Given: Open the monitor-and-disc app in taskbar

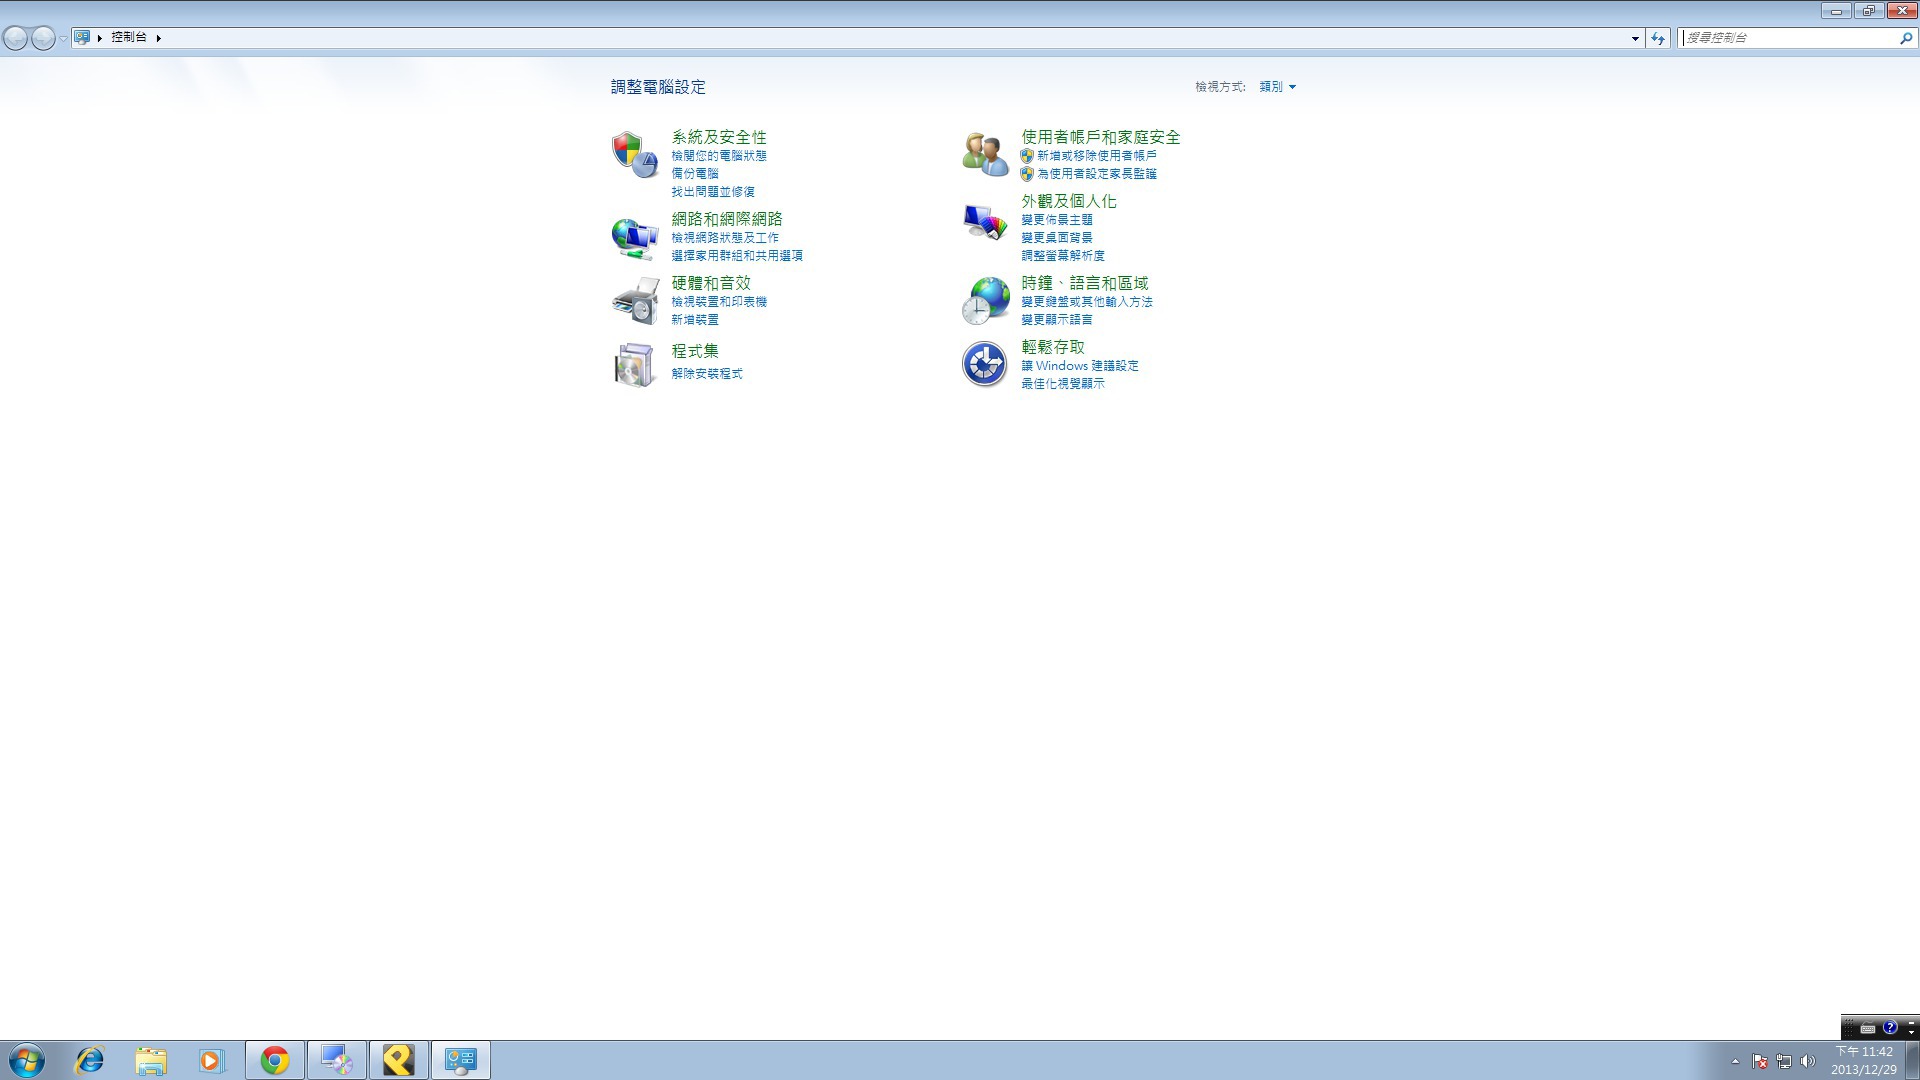Looking at the screenshot, I should point(337,1060).
